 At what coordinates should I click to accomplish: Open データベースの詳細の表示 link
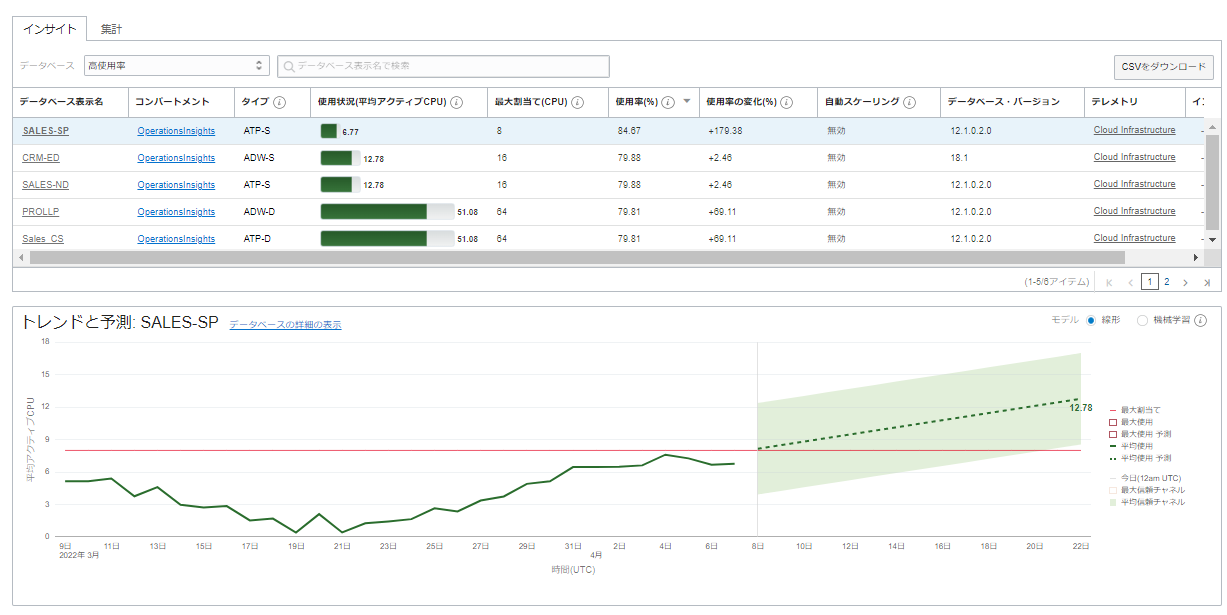click(285, 325)
